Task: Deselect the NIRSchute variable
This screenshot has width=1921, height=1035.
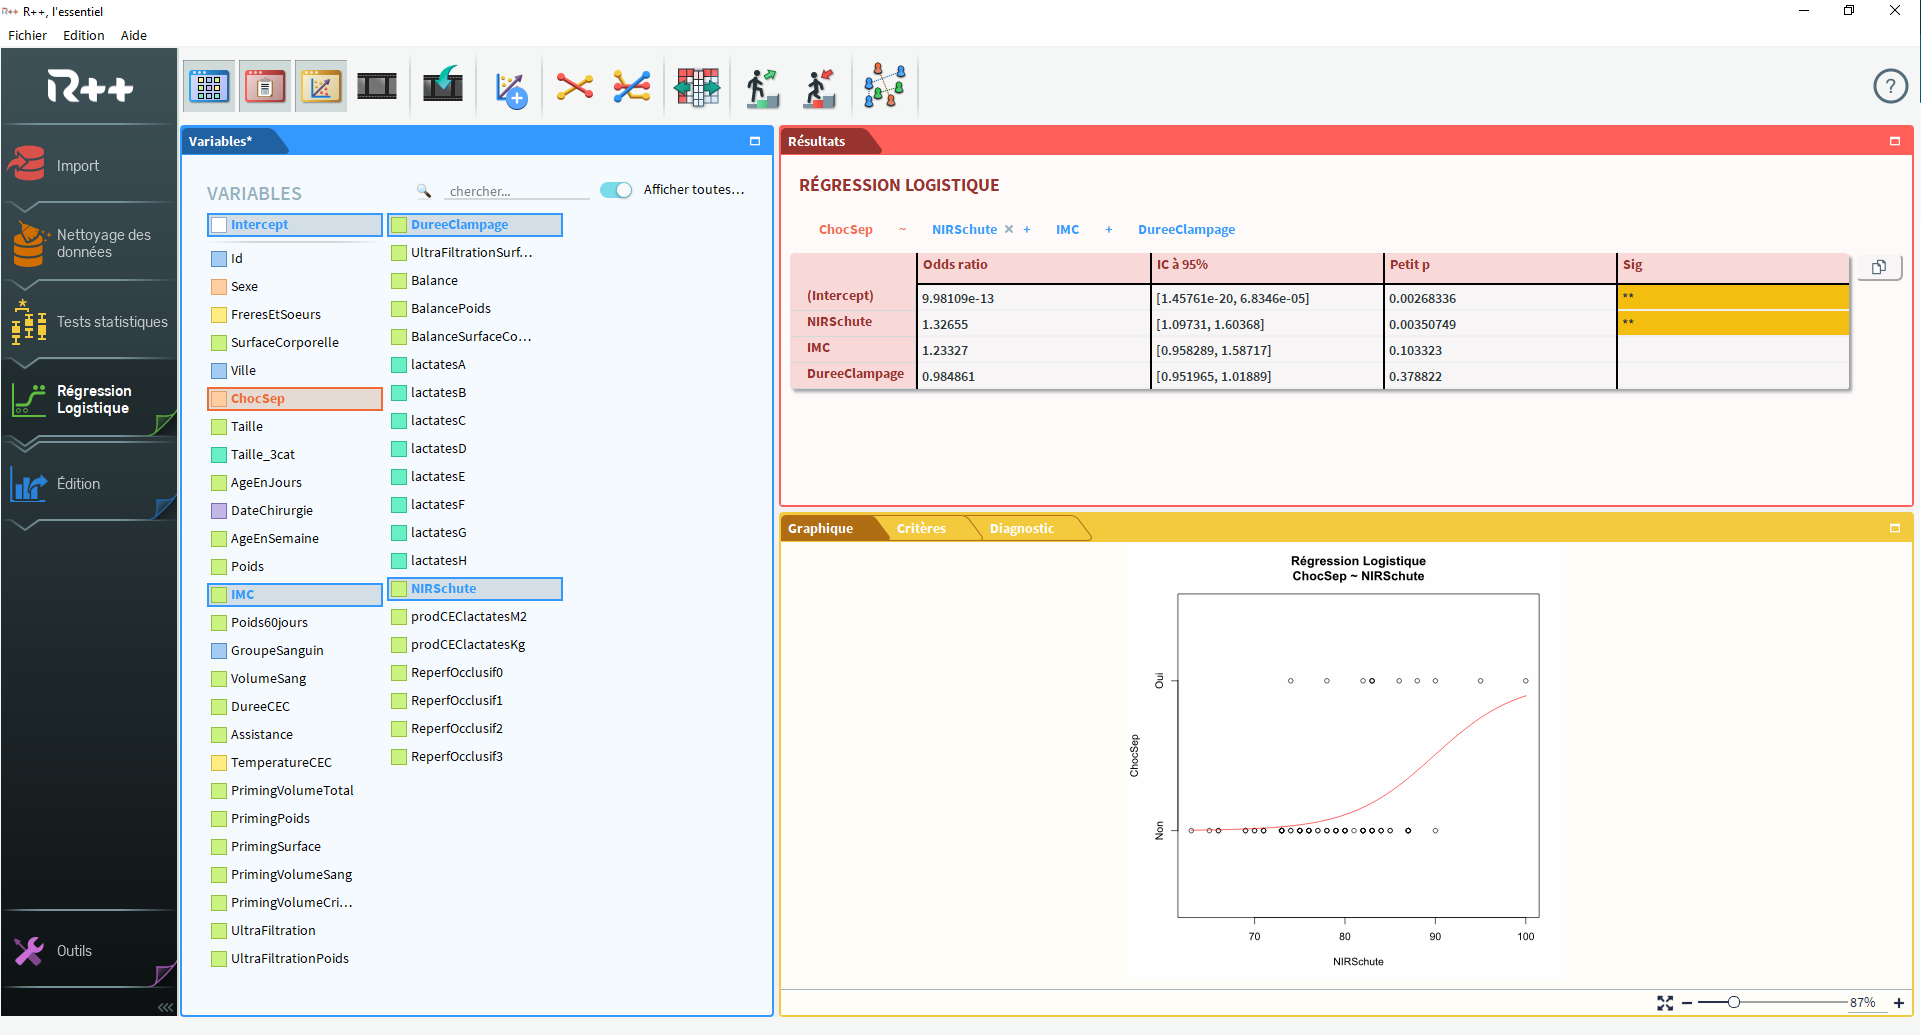Action: pos(475,589)
